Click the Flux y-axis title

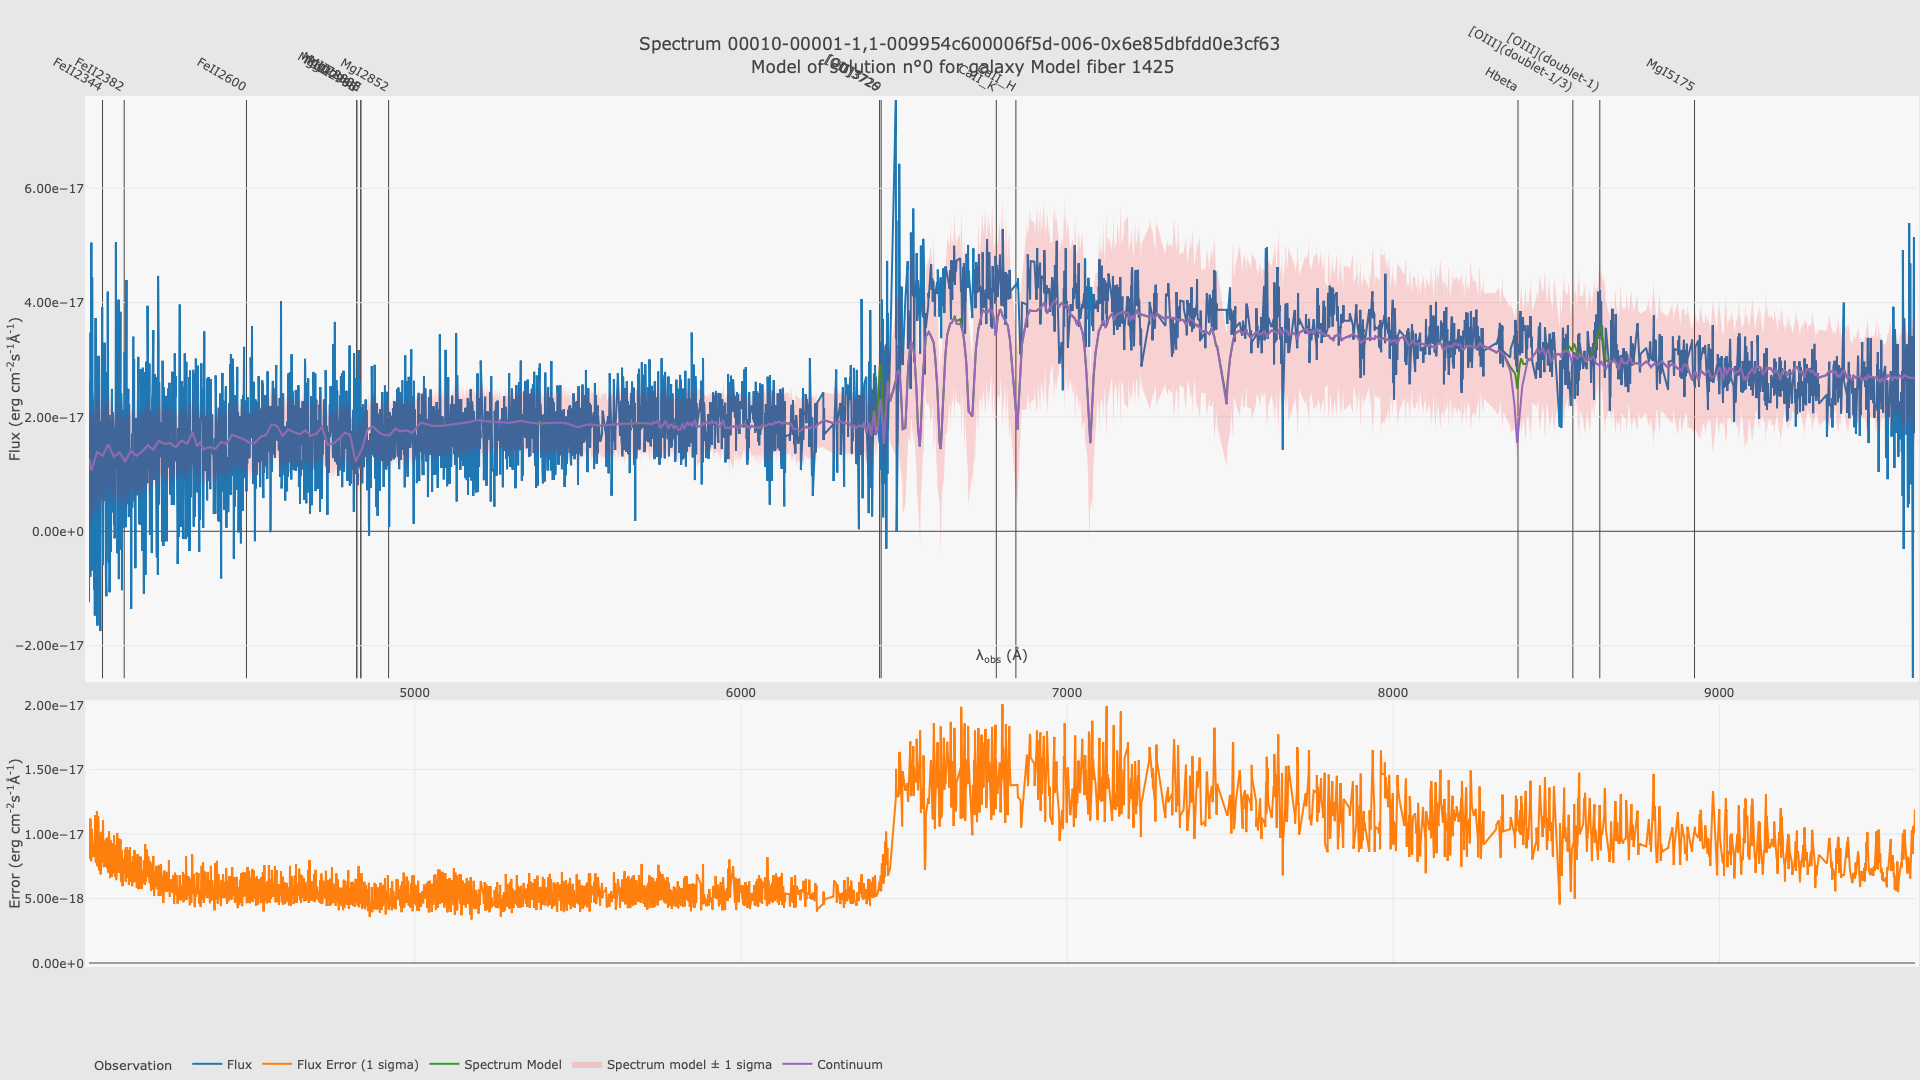tap(15, 389)
